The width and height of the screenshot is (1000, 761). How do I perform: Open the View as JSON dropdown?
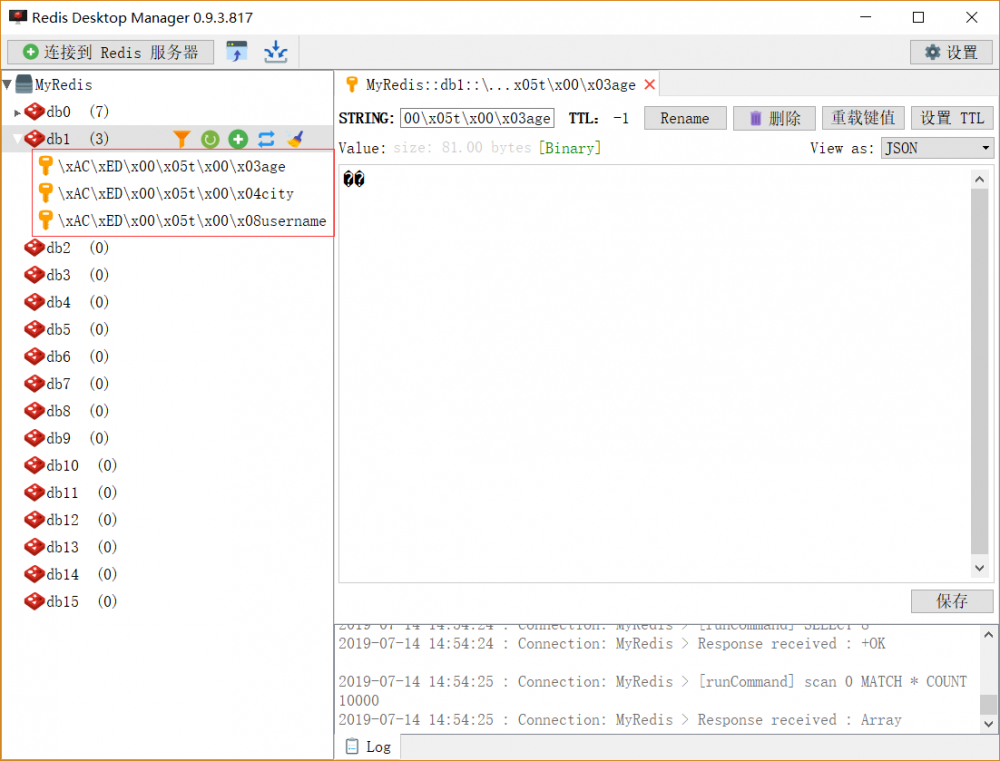point(936,147)
